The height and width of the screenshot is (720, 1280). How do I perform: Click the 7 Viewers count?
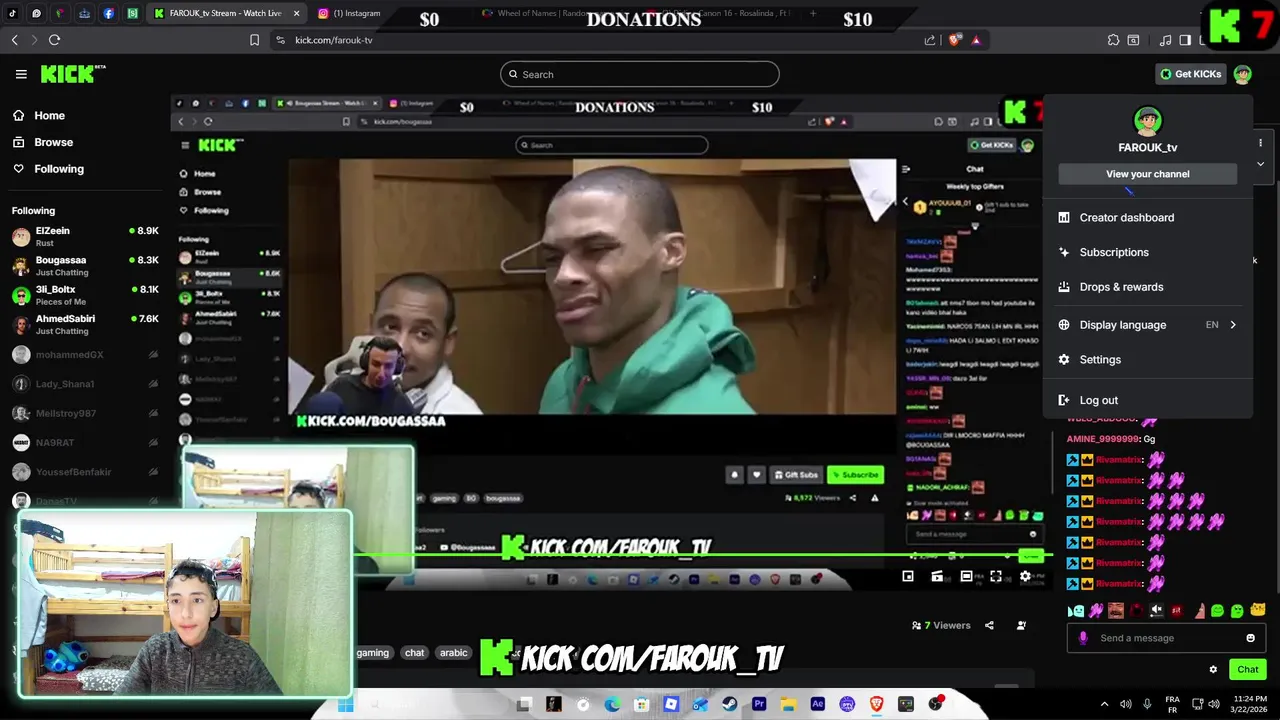coord(941,625)
